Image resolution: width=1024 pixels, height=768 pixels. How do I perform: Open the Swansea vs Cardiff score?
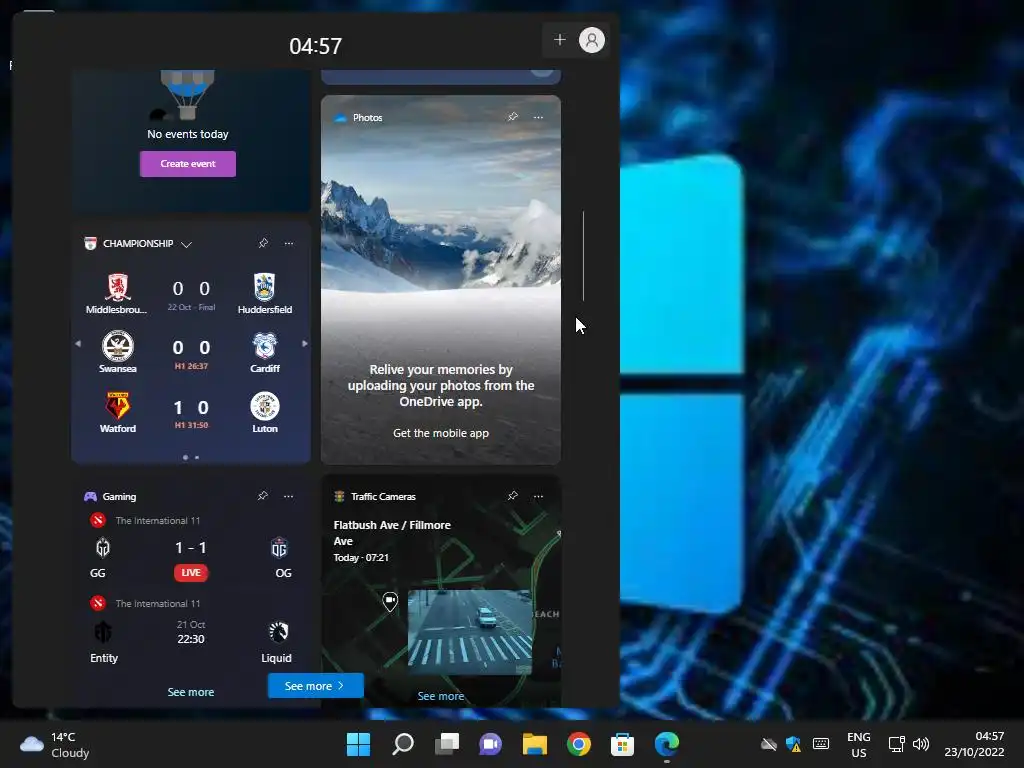click(191, 347)
